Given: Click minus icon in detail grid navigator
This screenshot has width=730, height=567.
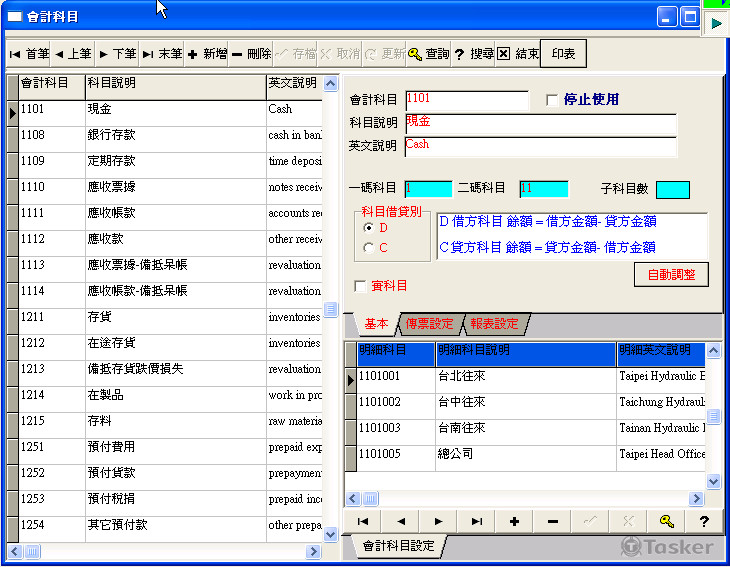Looking at the screenshot, I should [552, 521].
